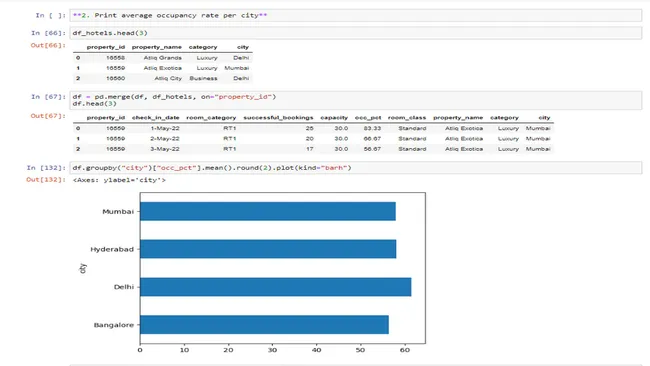The height and width of the screenshot is (366, 650).
Task: Click the markdown cell about average occupancy rate
Action: click(356, 15)
